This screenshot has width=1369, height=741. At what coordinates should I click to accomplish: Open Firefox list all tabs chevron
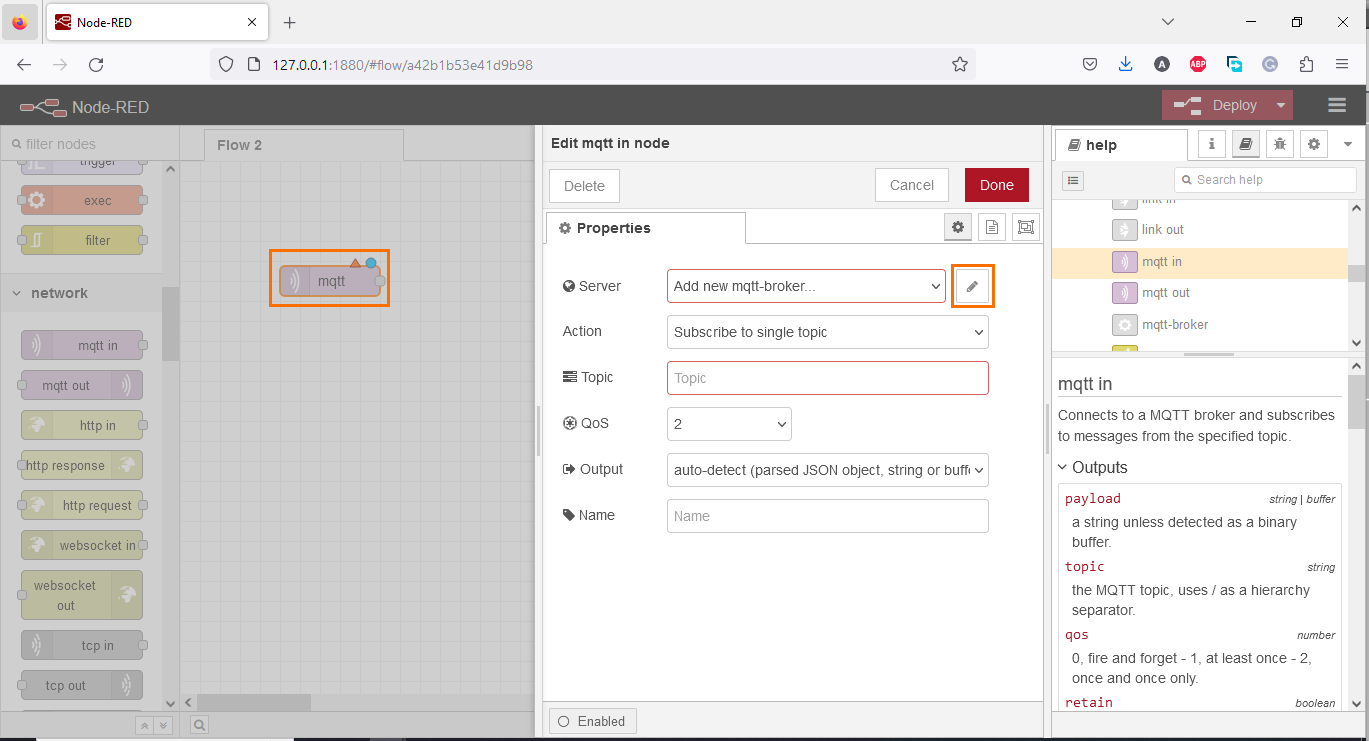click(x=1170, y=22)
